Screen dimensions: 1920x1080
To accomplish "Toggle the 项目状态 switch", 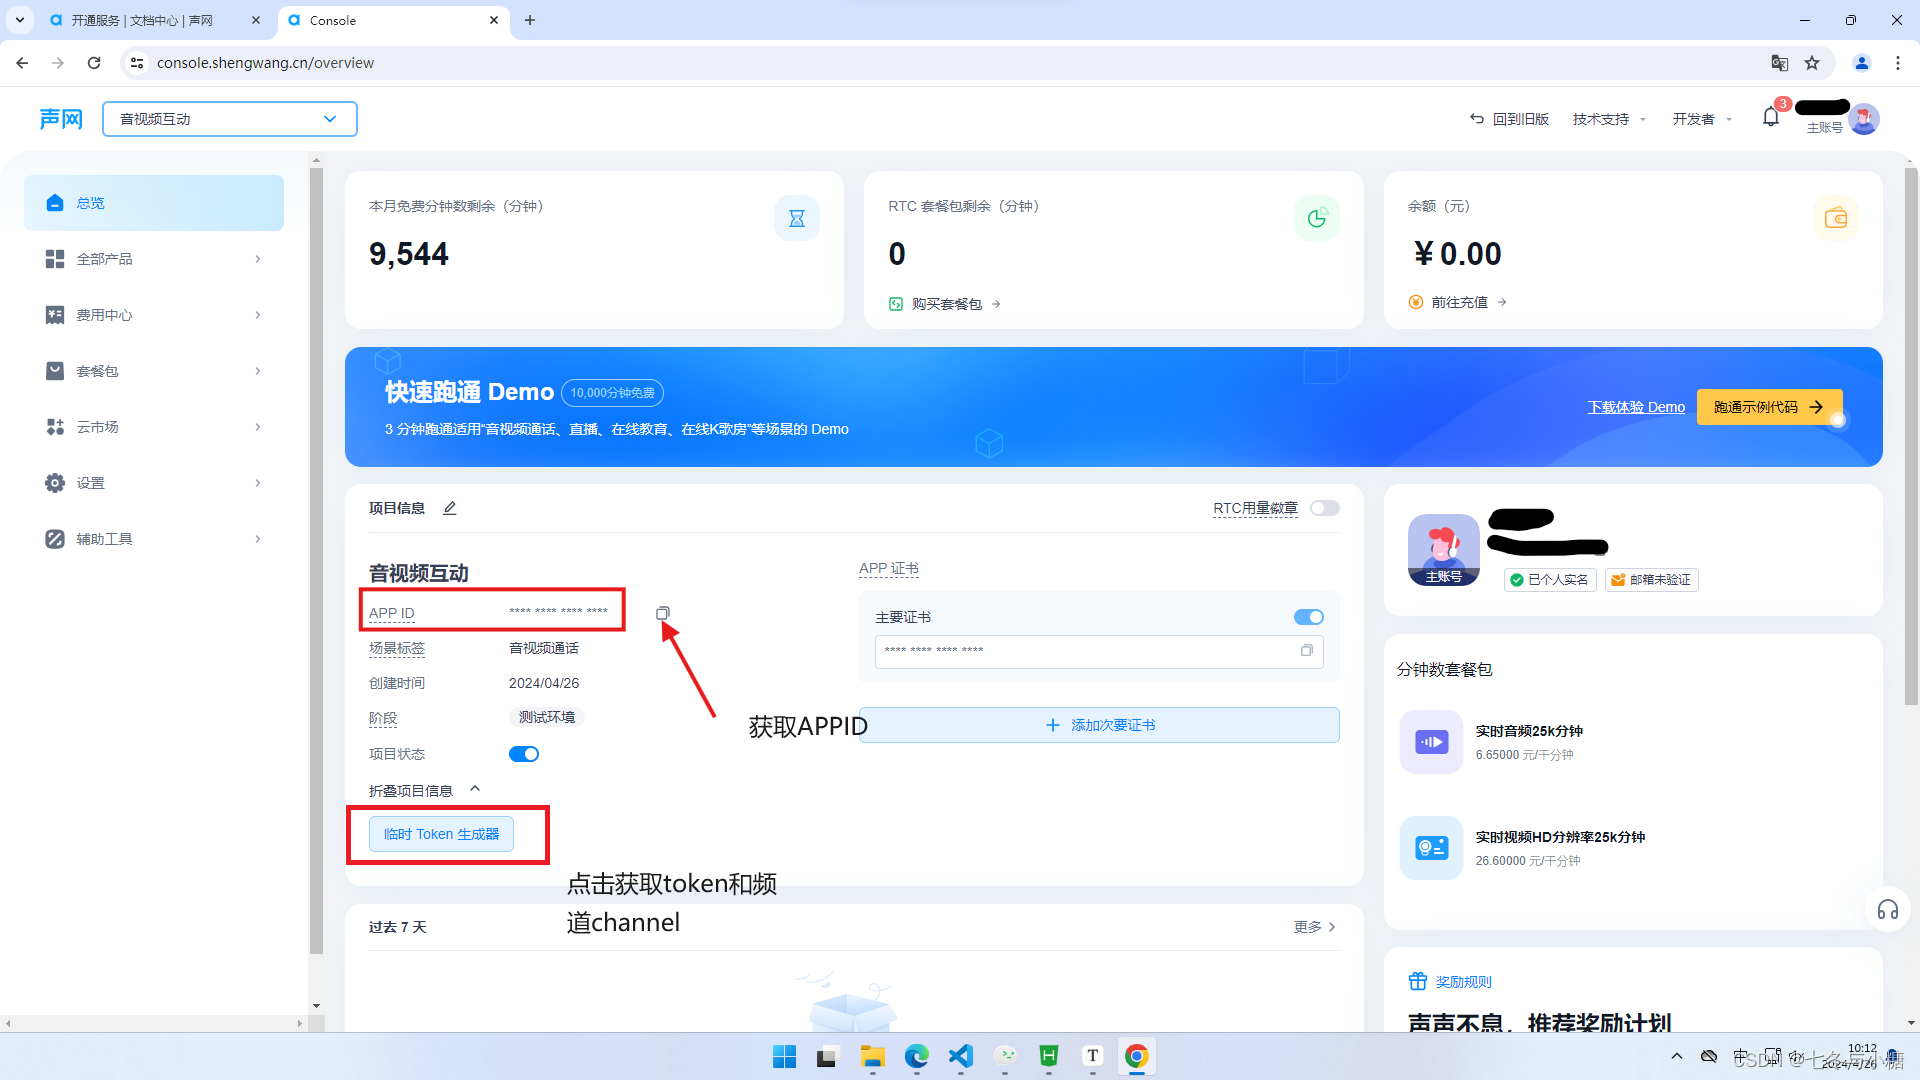I will pyautogui.click(x=524, y=754).
